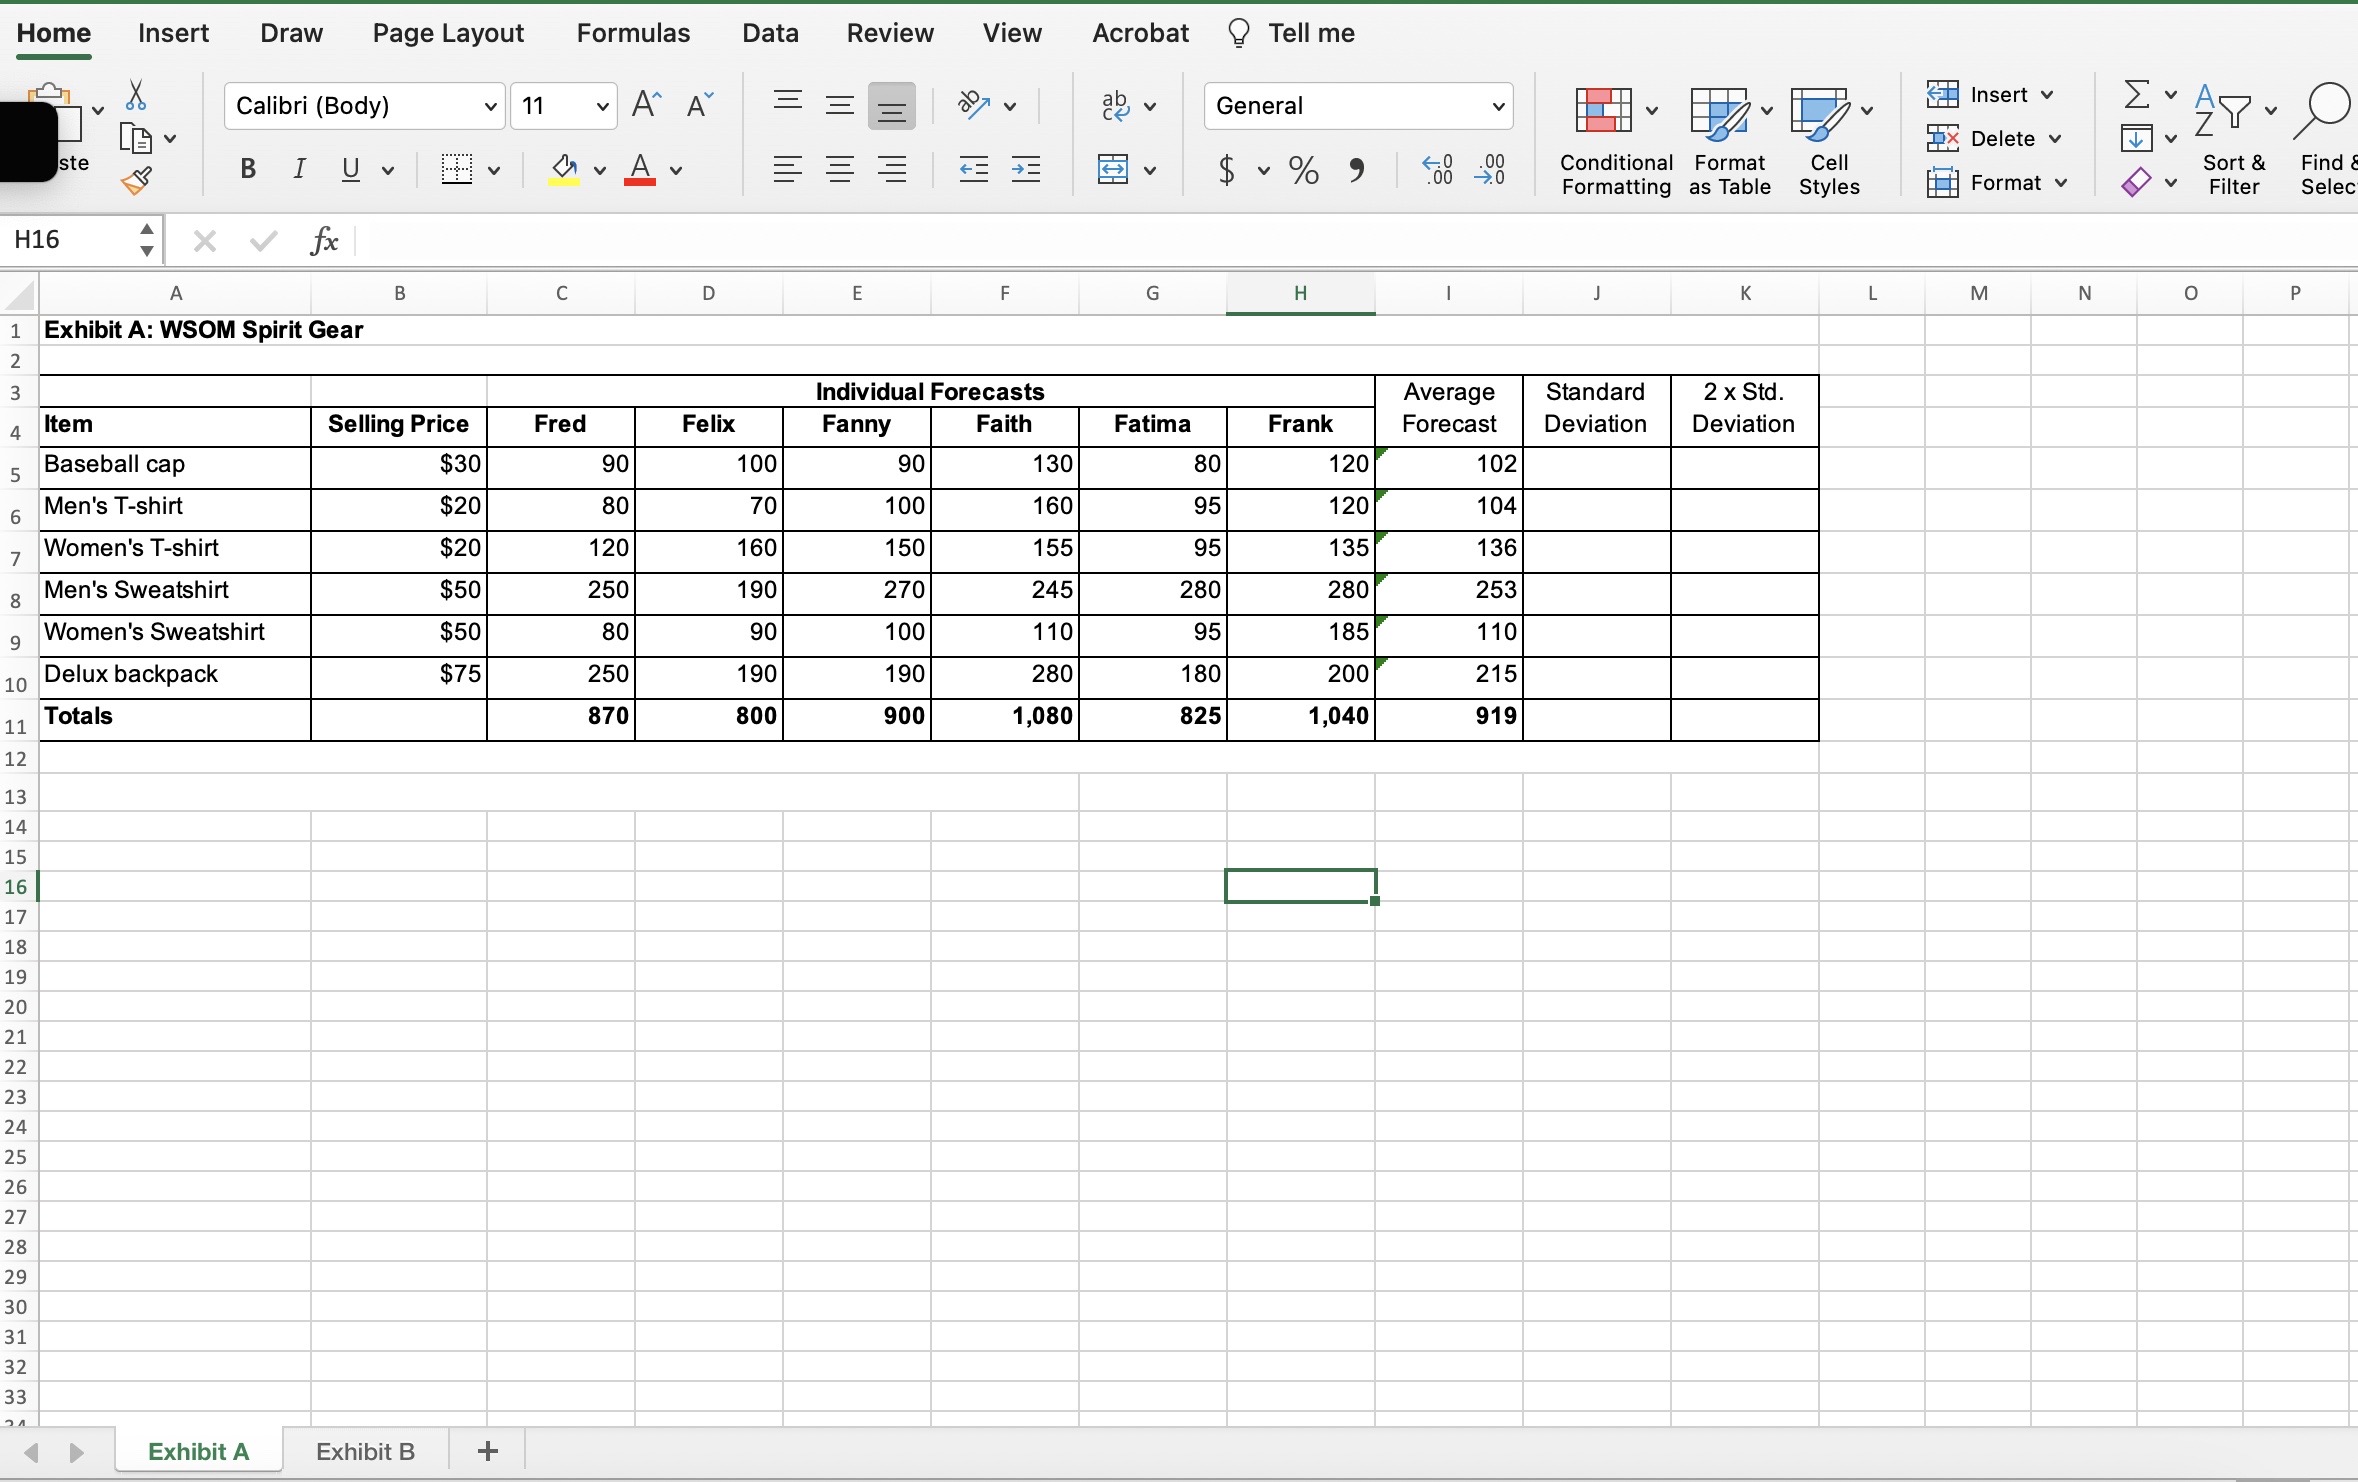Open the font size dropdown

tap(602, 106)
